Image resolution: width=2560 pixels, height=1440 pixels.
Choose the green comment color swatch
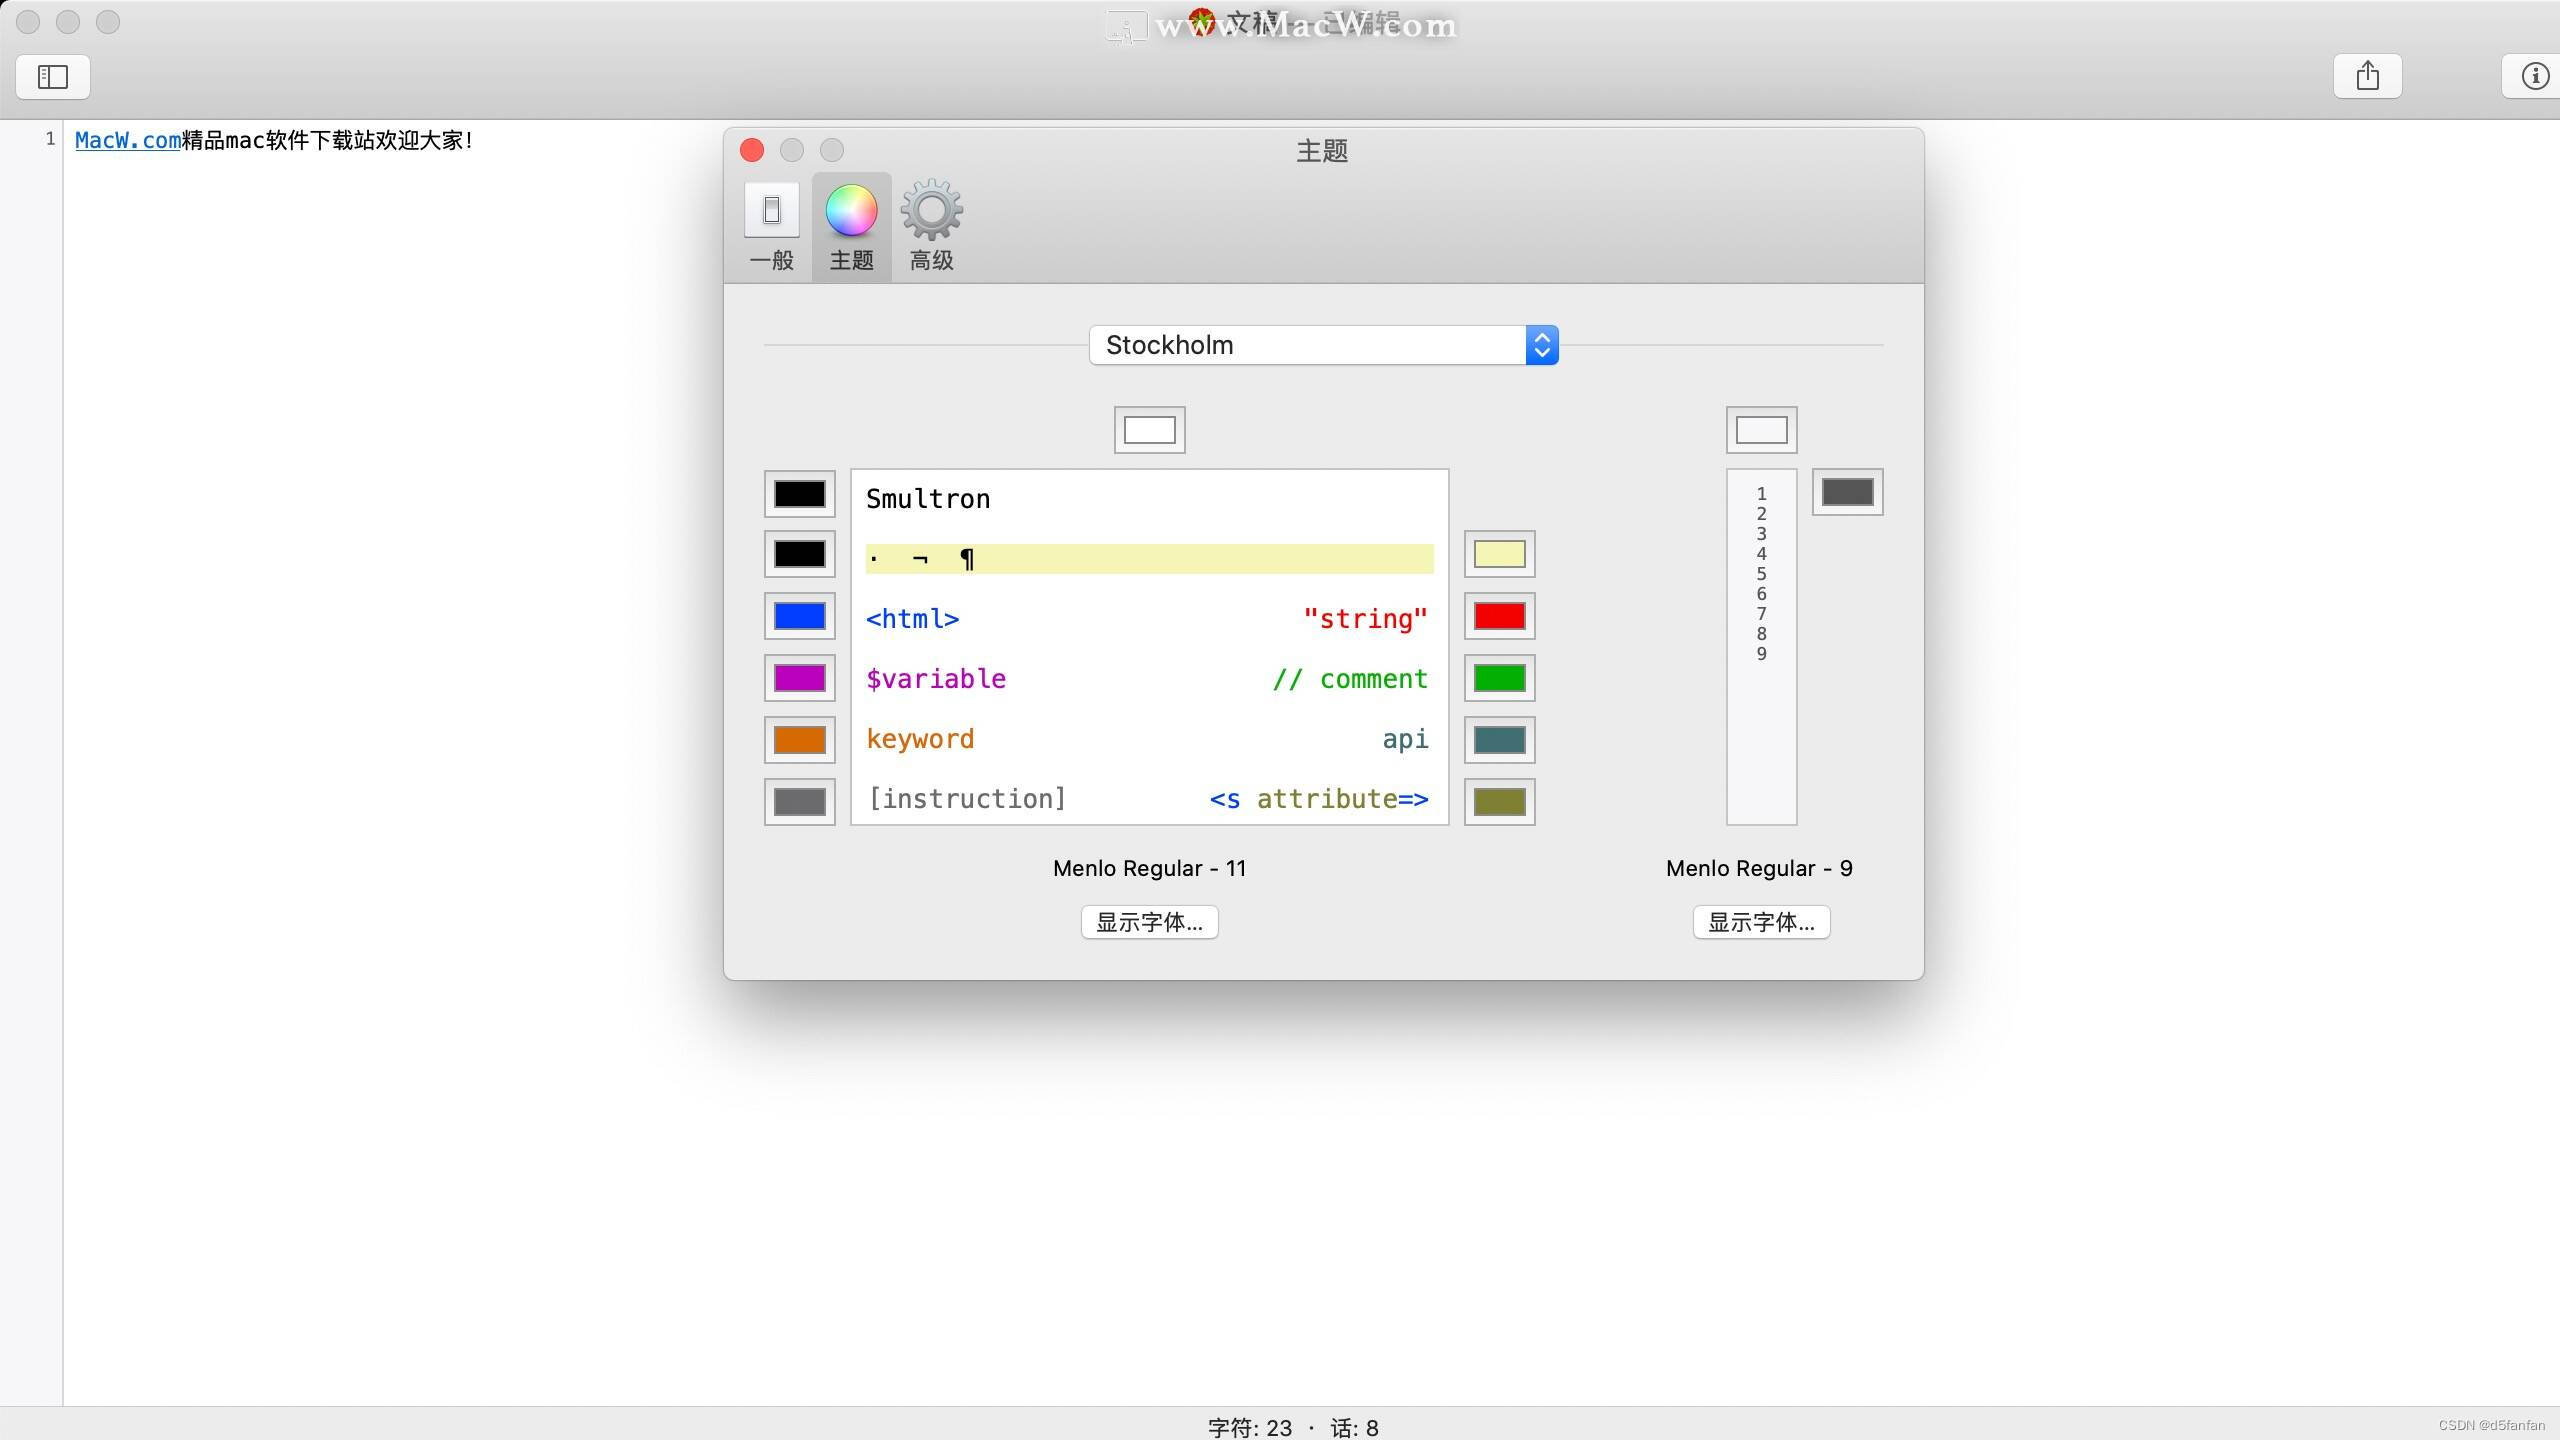click(x=1499, y=678)
